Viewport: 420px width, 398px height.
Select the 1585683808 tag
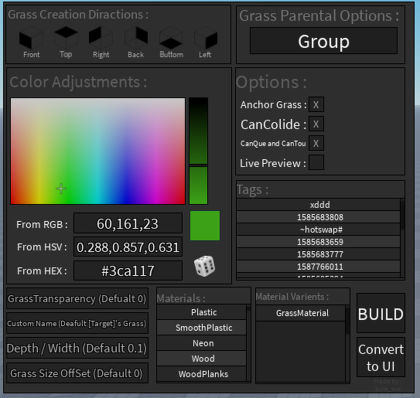pos(319,217)
